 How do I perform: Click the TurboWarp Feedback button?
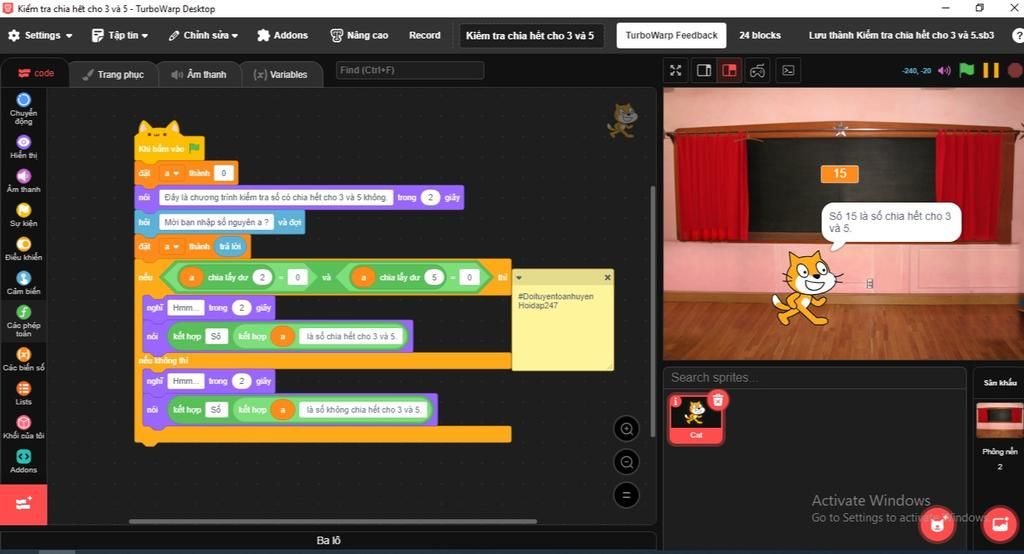click(671, 35)
